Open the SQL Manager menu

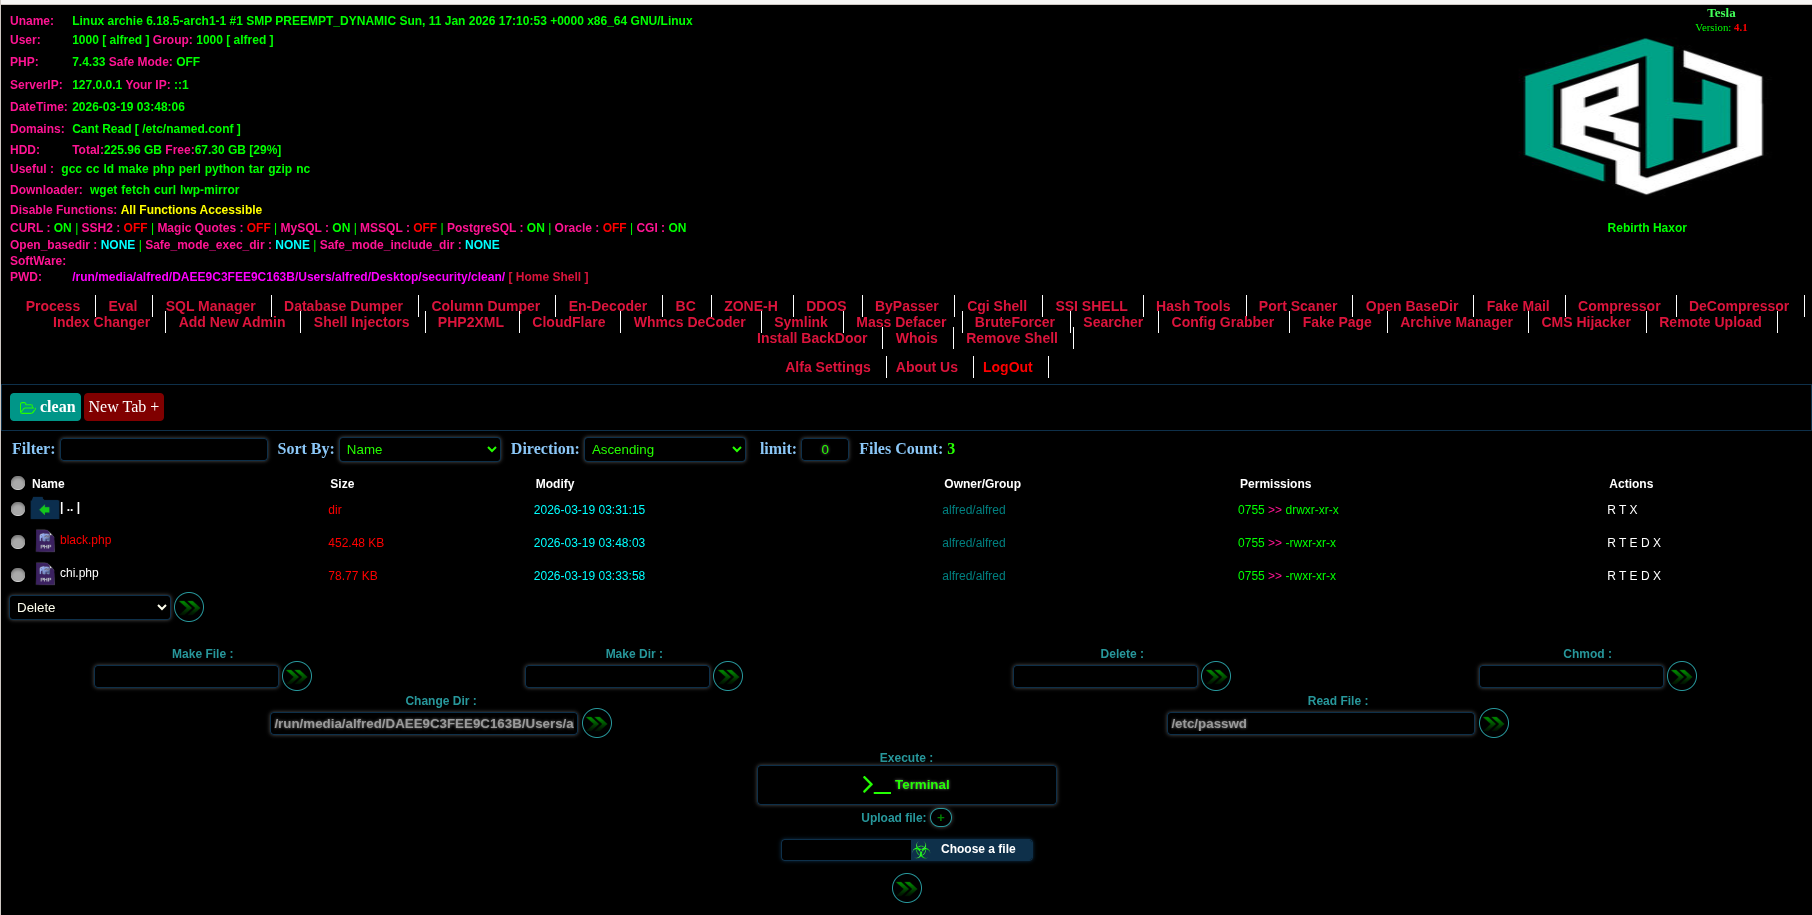coord(211,306)
